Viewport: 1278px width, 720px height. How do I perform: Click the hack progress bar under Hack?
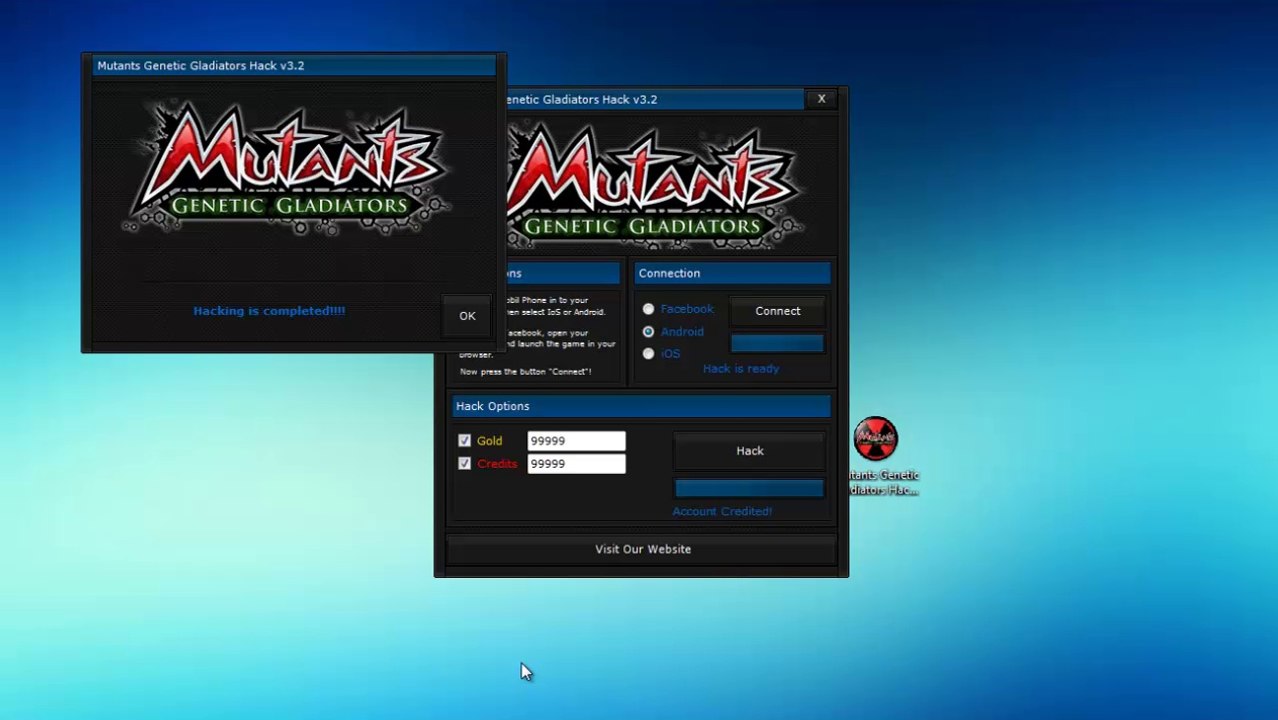point(750,488)
